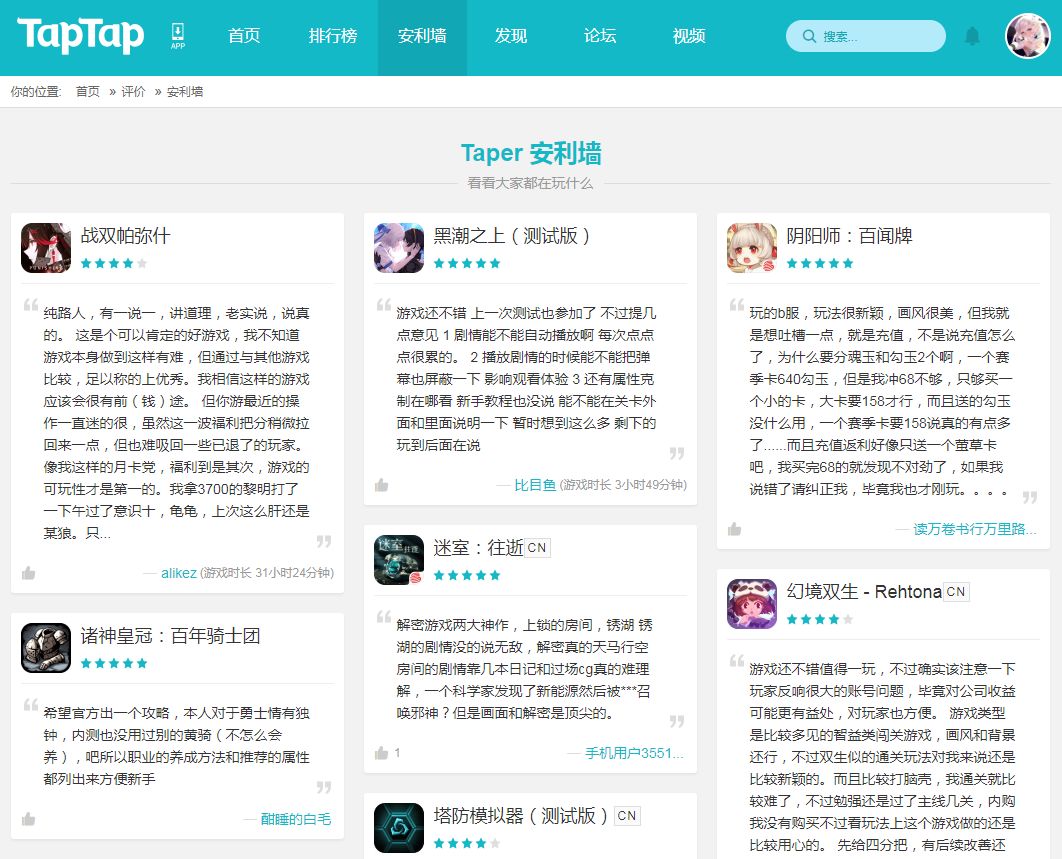Open 塔防模拟器(测试版) title link
The height and width of the screenshot is (859, 1062).
(521, 816)
